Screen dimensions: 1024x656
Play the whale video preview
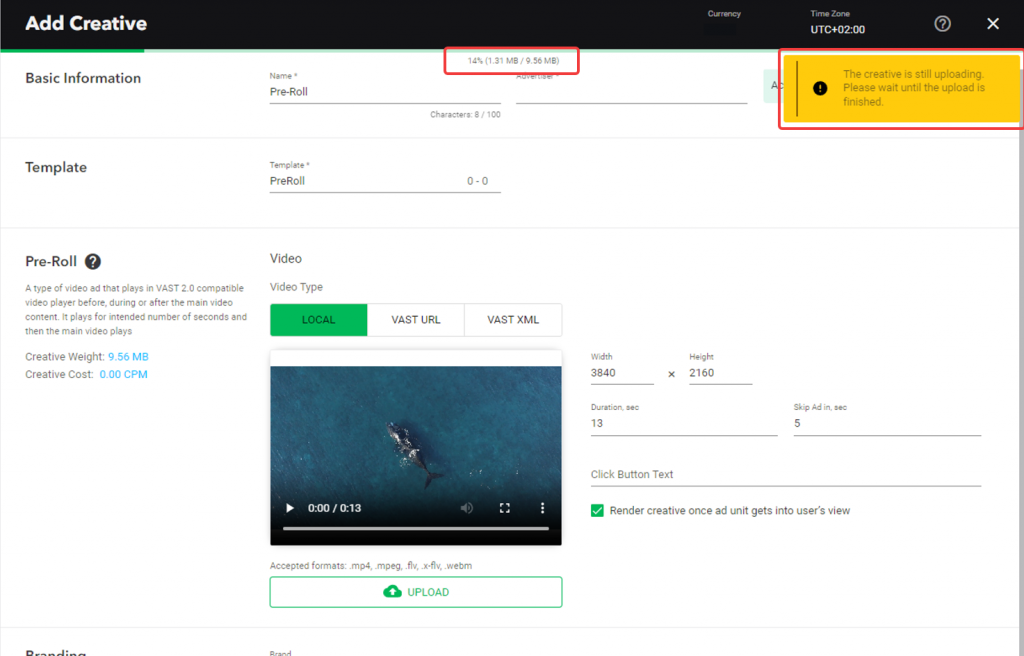pos(289,508)
